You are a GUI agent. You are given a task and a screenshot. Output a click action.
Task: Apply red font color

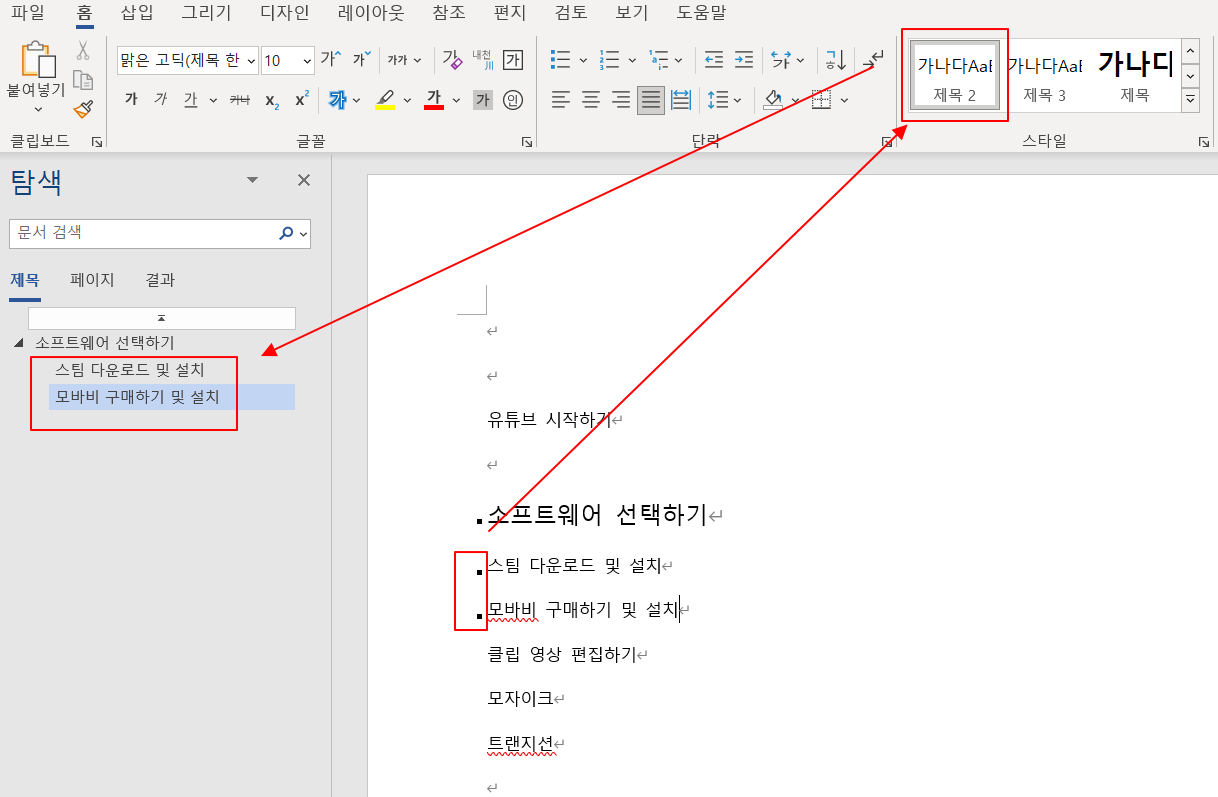tap(434, 100)
